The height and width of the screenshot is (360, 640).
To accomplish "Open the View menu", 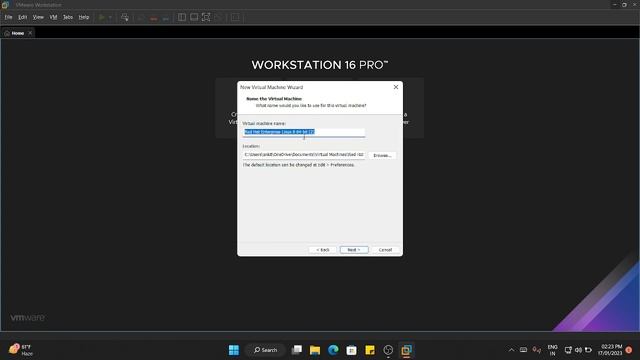I will pos(38,17).
